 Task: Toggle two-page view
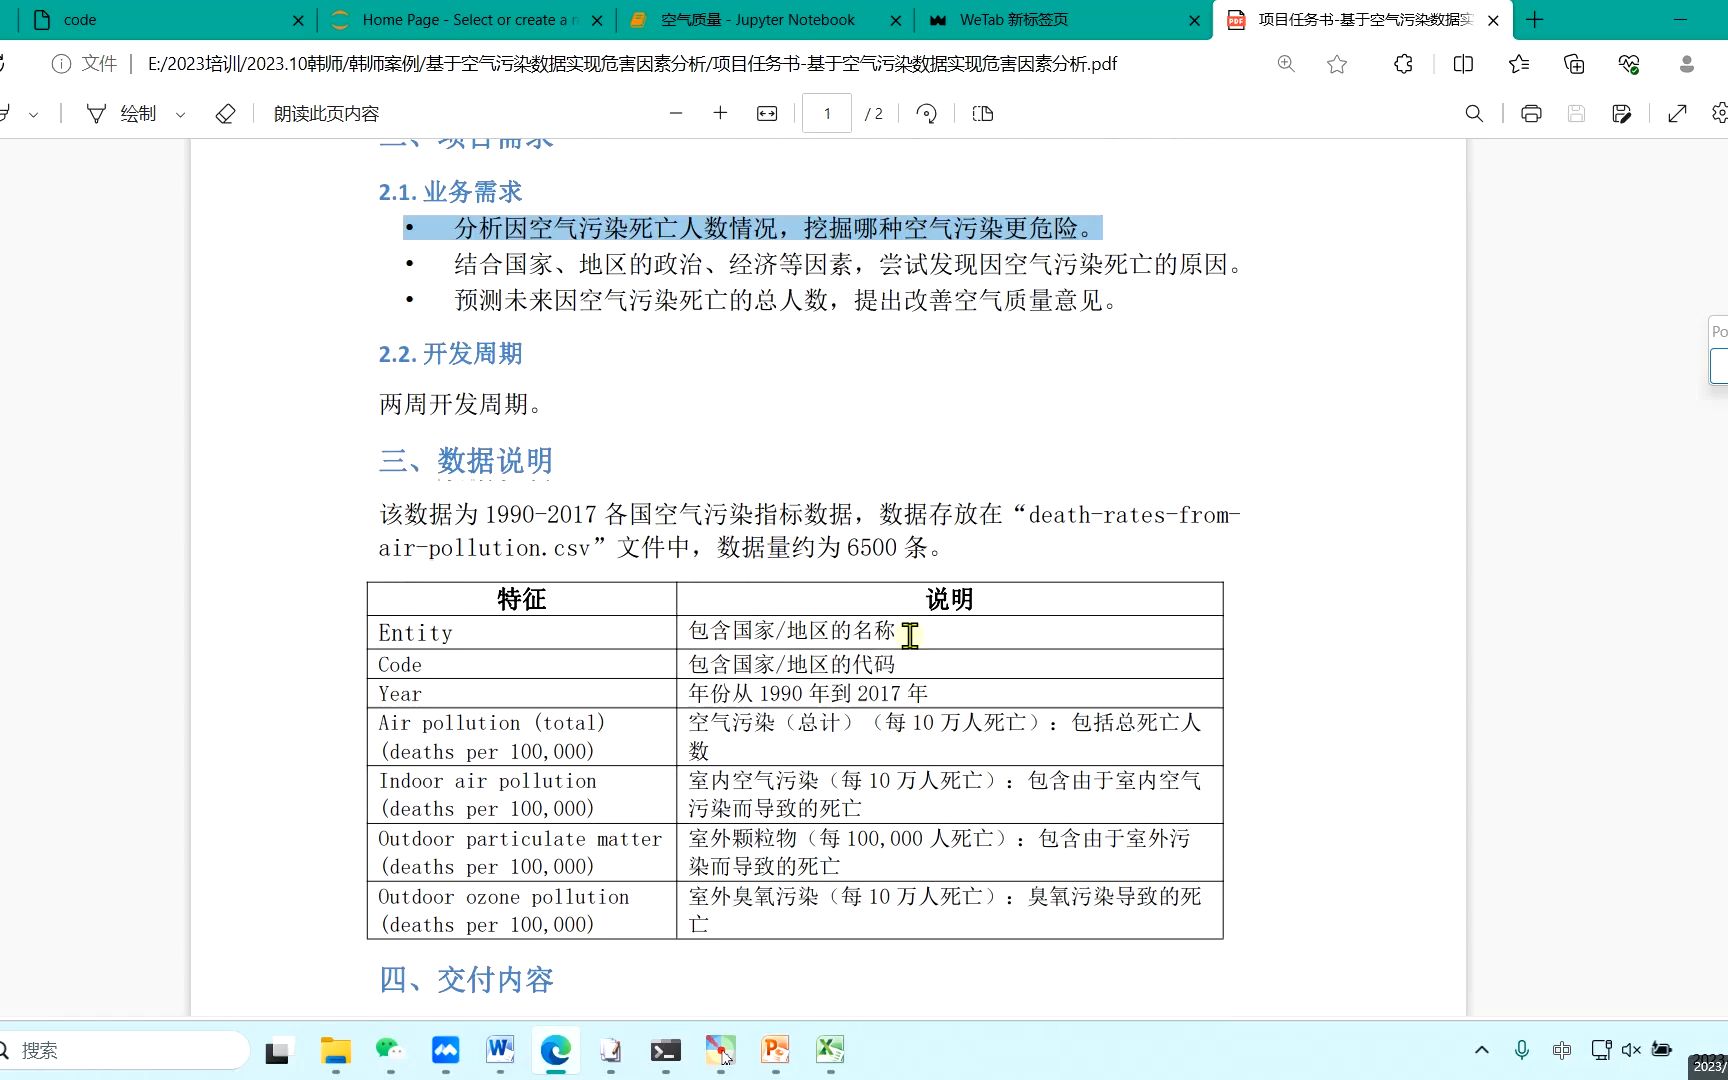[983, 114]
